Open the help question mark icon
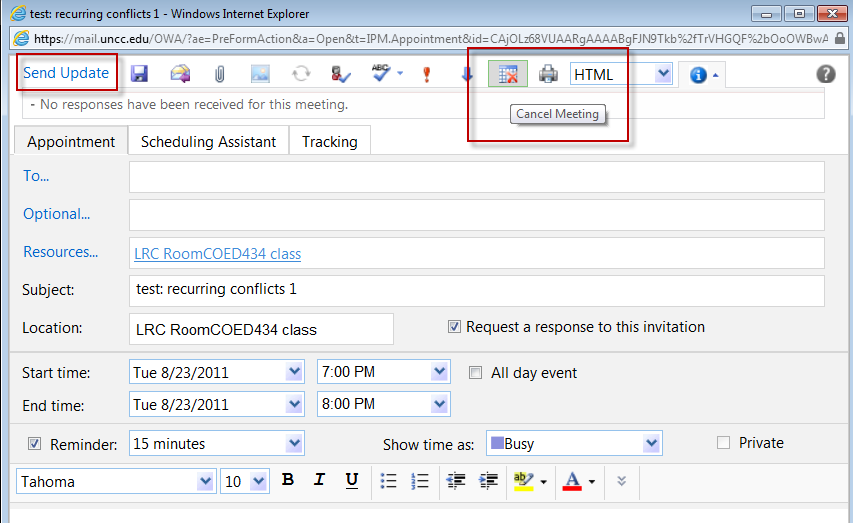 click(x=826, y=73)
